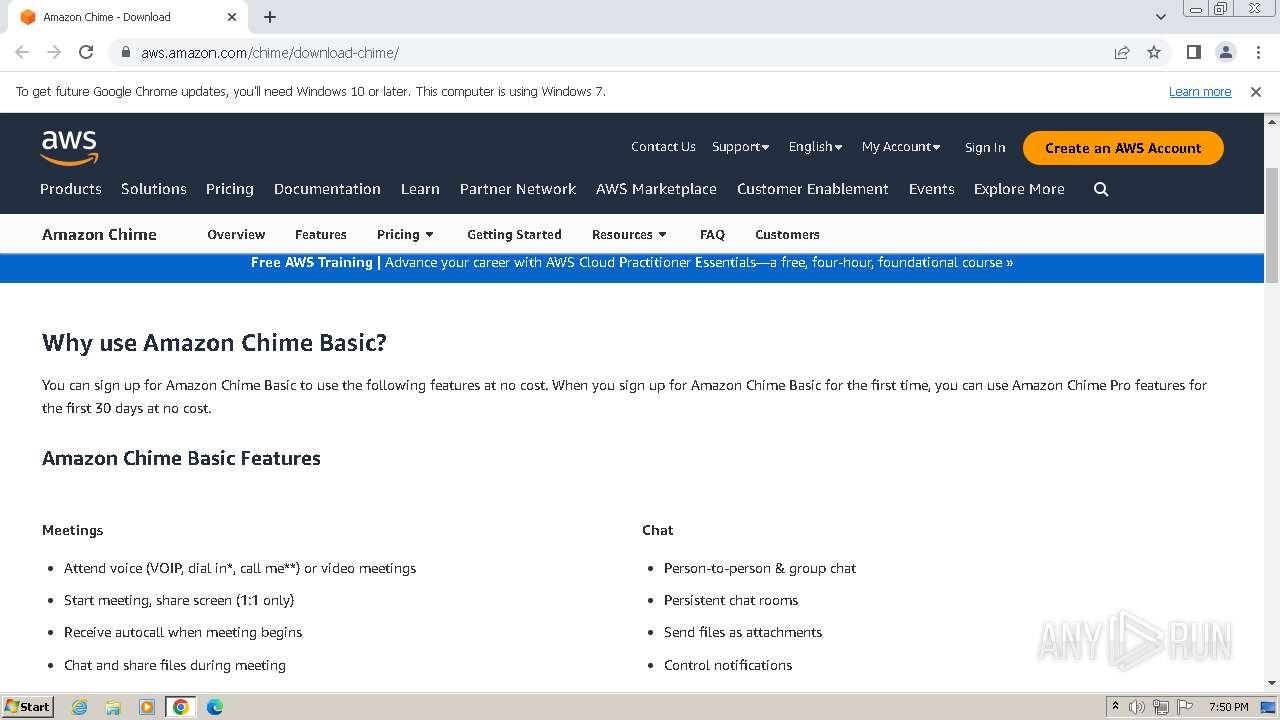Click the Contact Us link
The height and width of the screenshot is (720, 1280).
pos(663,147)
